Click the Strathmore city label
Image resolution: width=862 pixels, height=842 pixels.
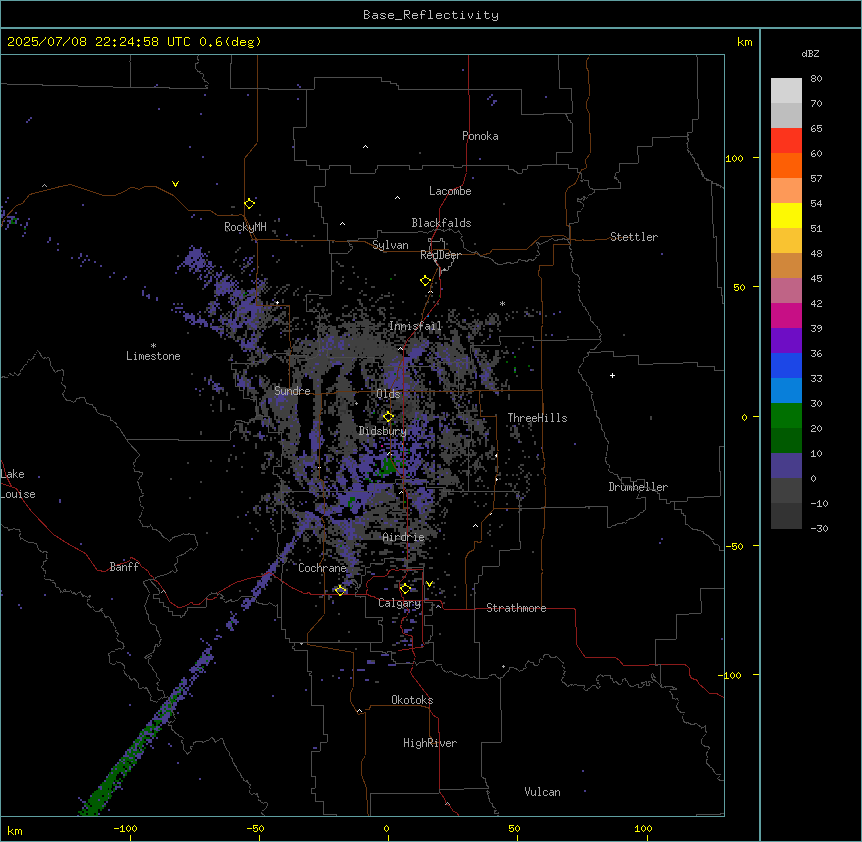point(516,608)
